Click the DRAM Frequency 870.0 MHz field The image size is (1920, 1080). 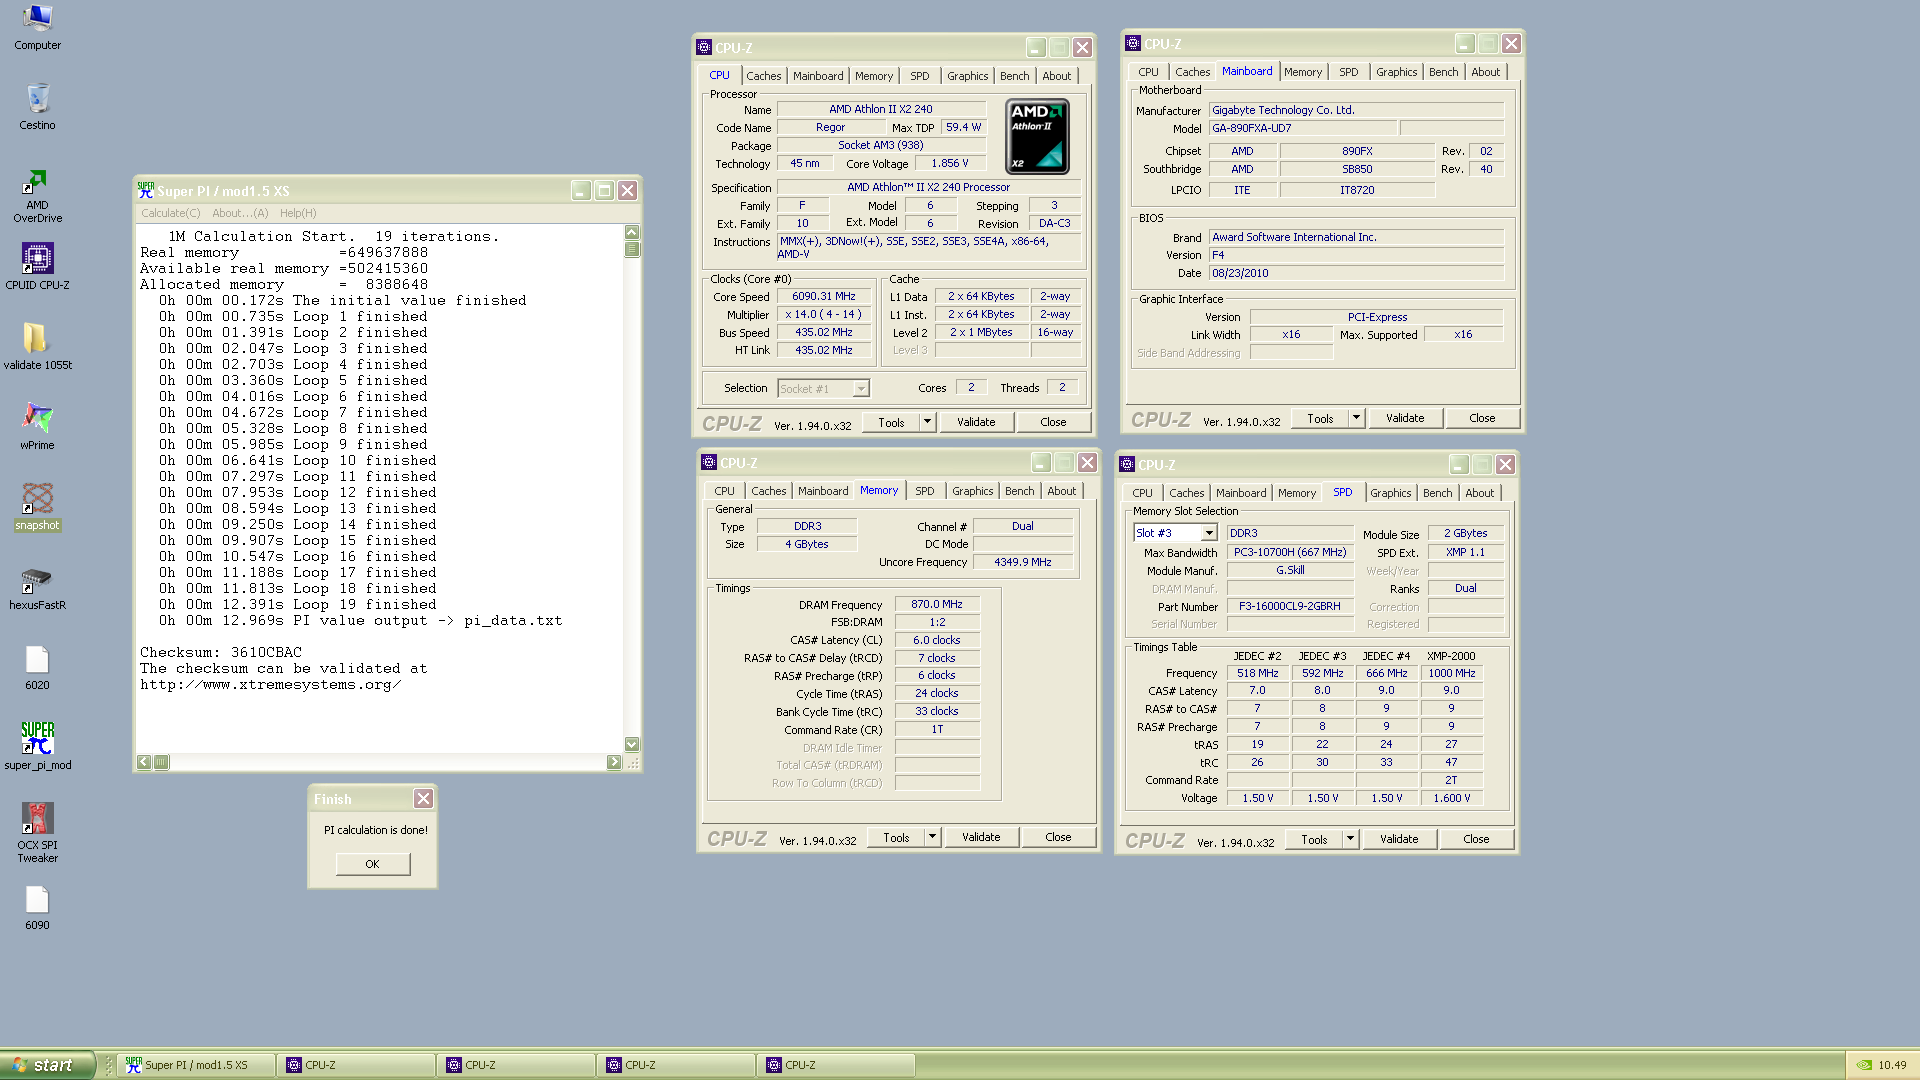936,604
